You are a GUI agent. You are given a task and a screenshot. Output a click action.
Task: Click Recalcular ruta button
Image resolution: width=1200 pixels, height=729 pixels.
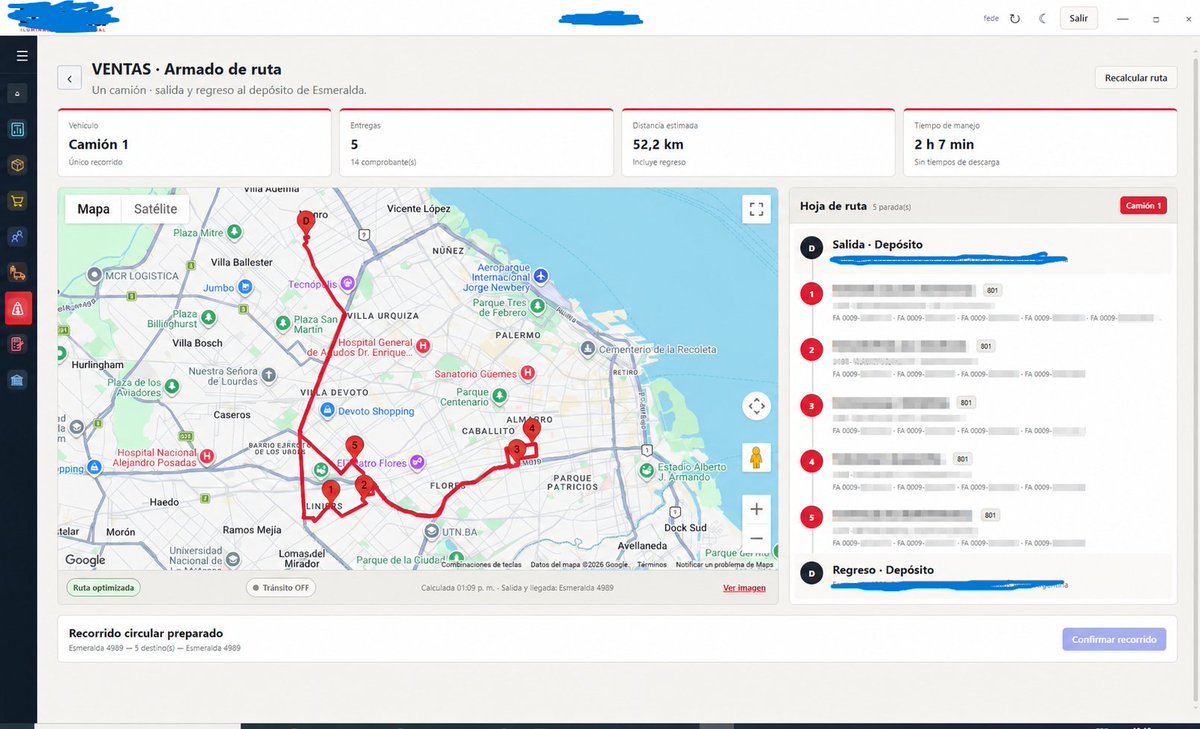coord(1136,78)
